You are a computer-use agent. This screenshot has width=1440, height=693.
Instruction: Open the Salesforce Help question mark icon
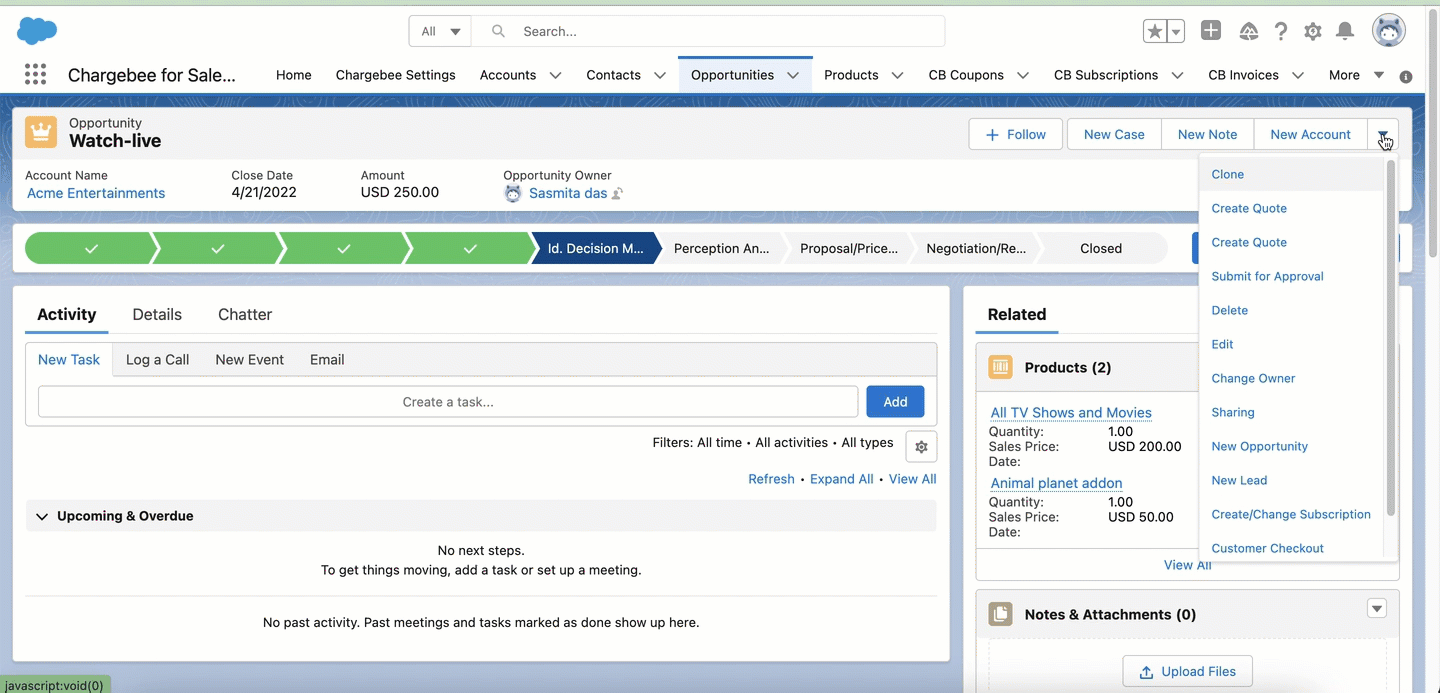(1281, 32)
